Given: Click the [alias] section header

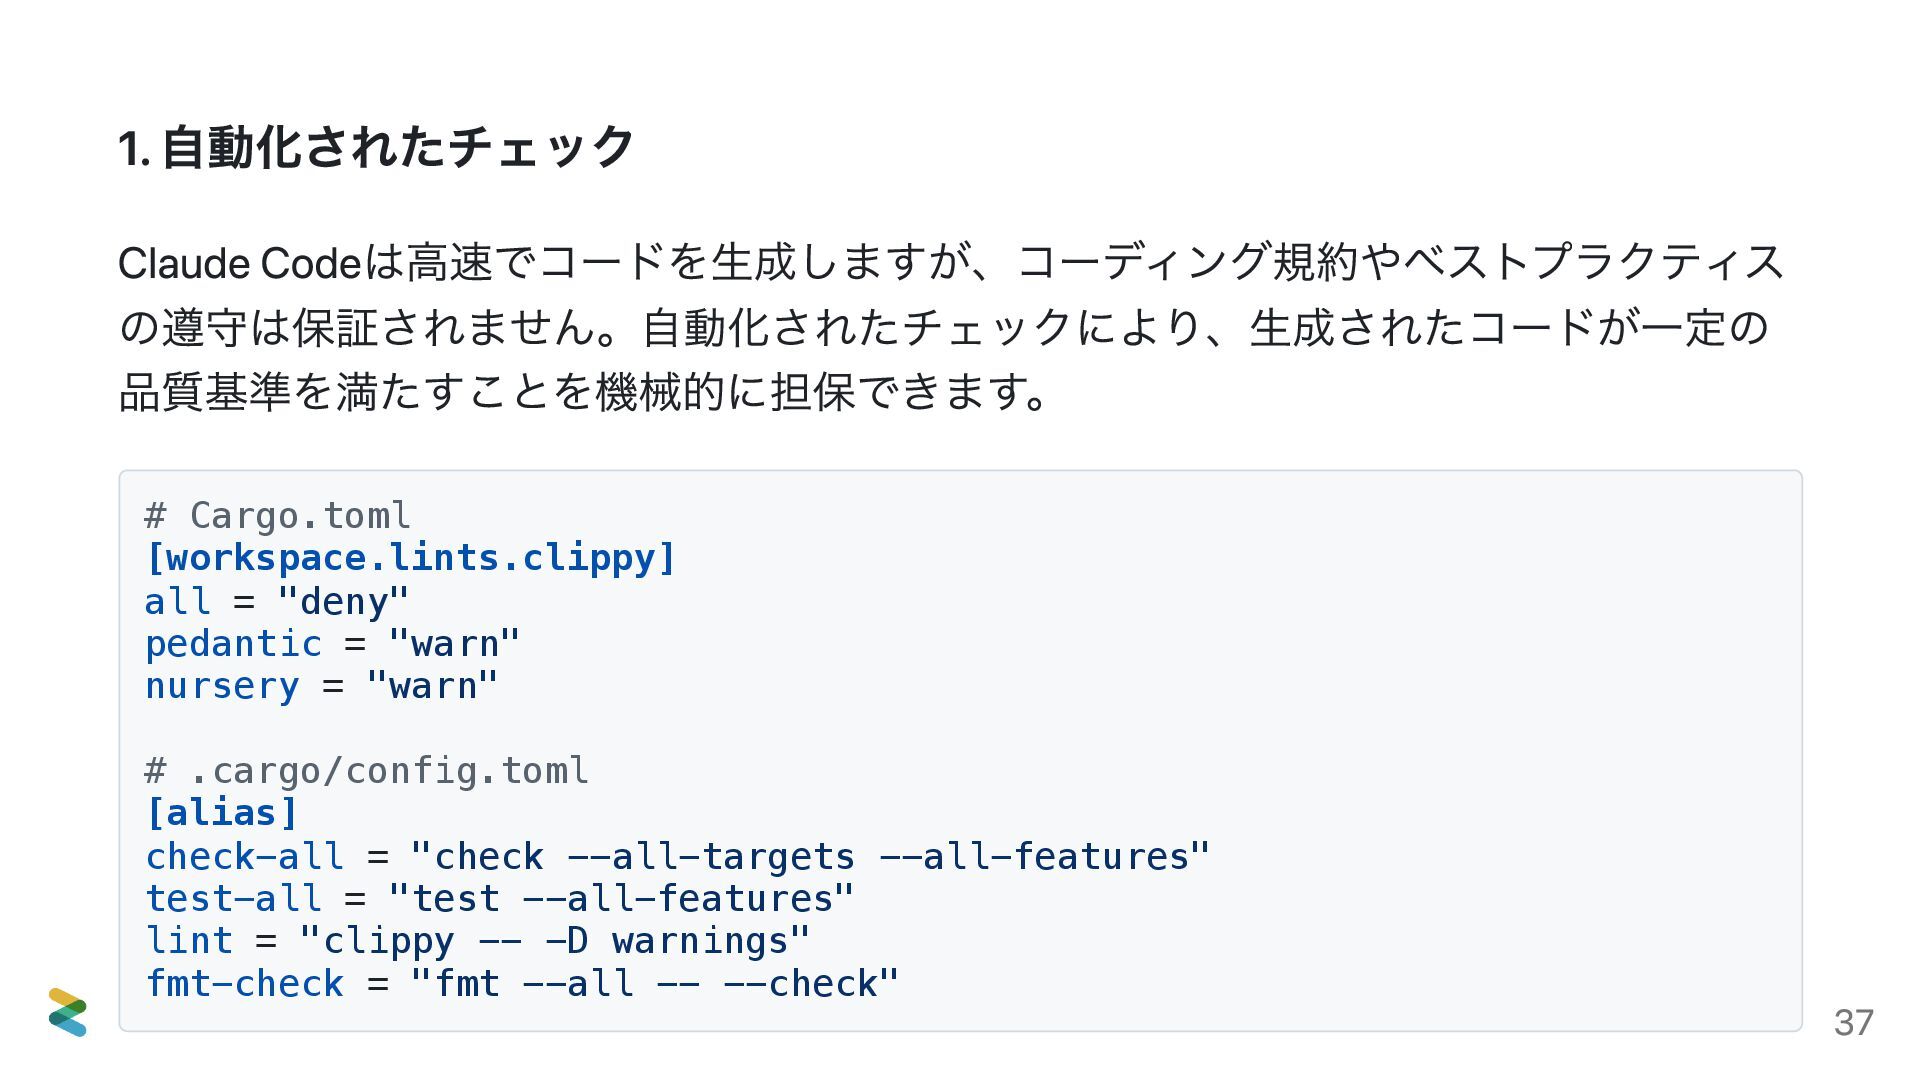Looking at the screenshot, I should (222, 813).
